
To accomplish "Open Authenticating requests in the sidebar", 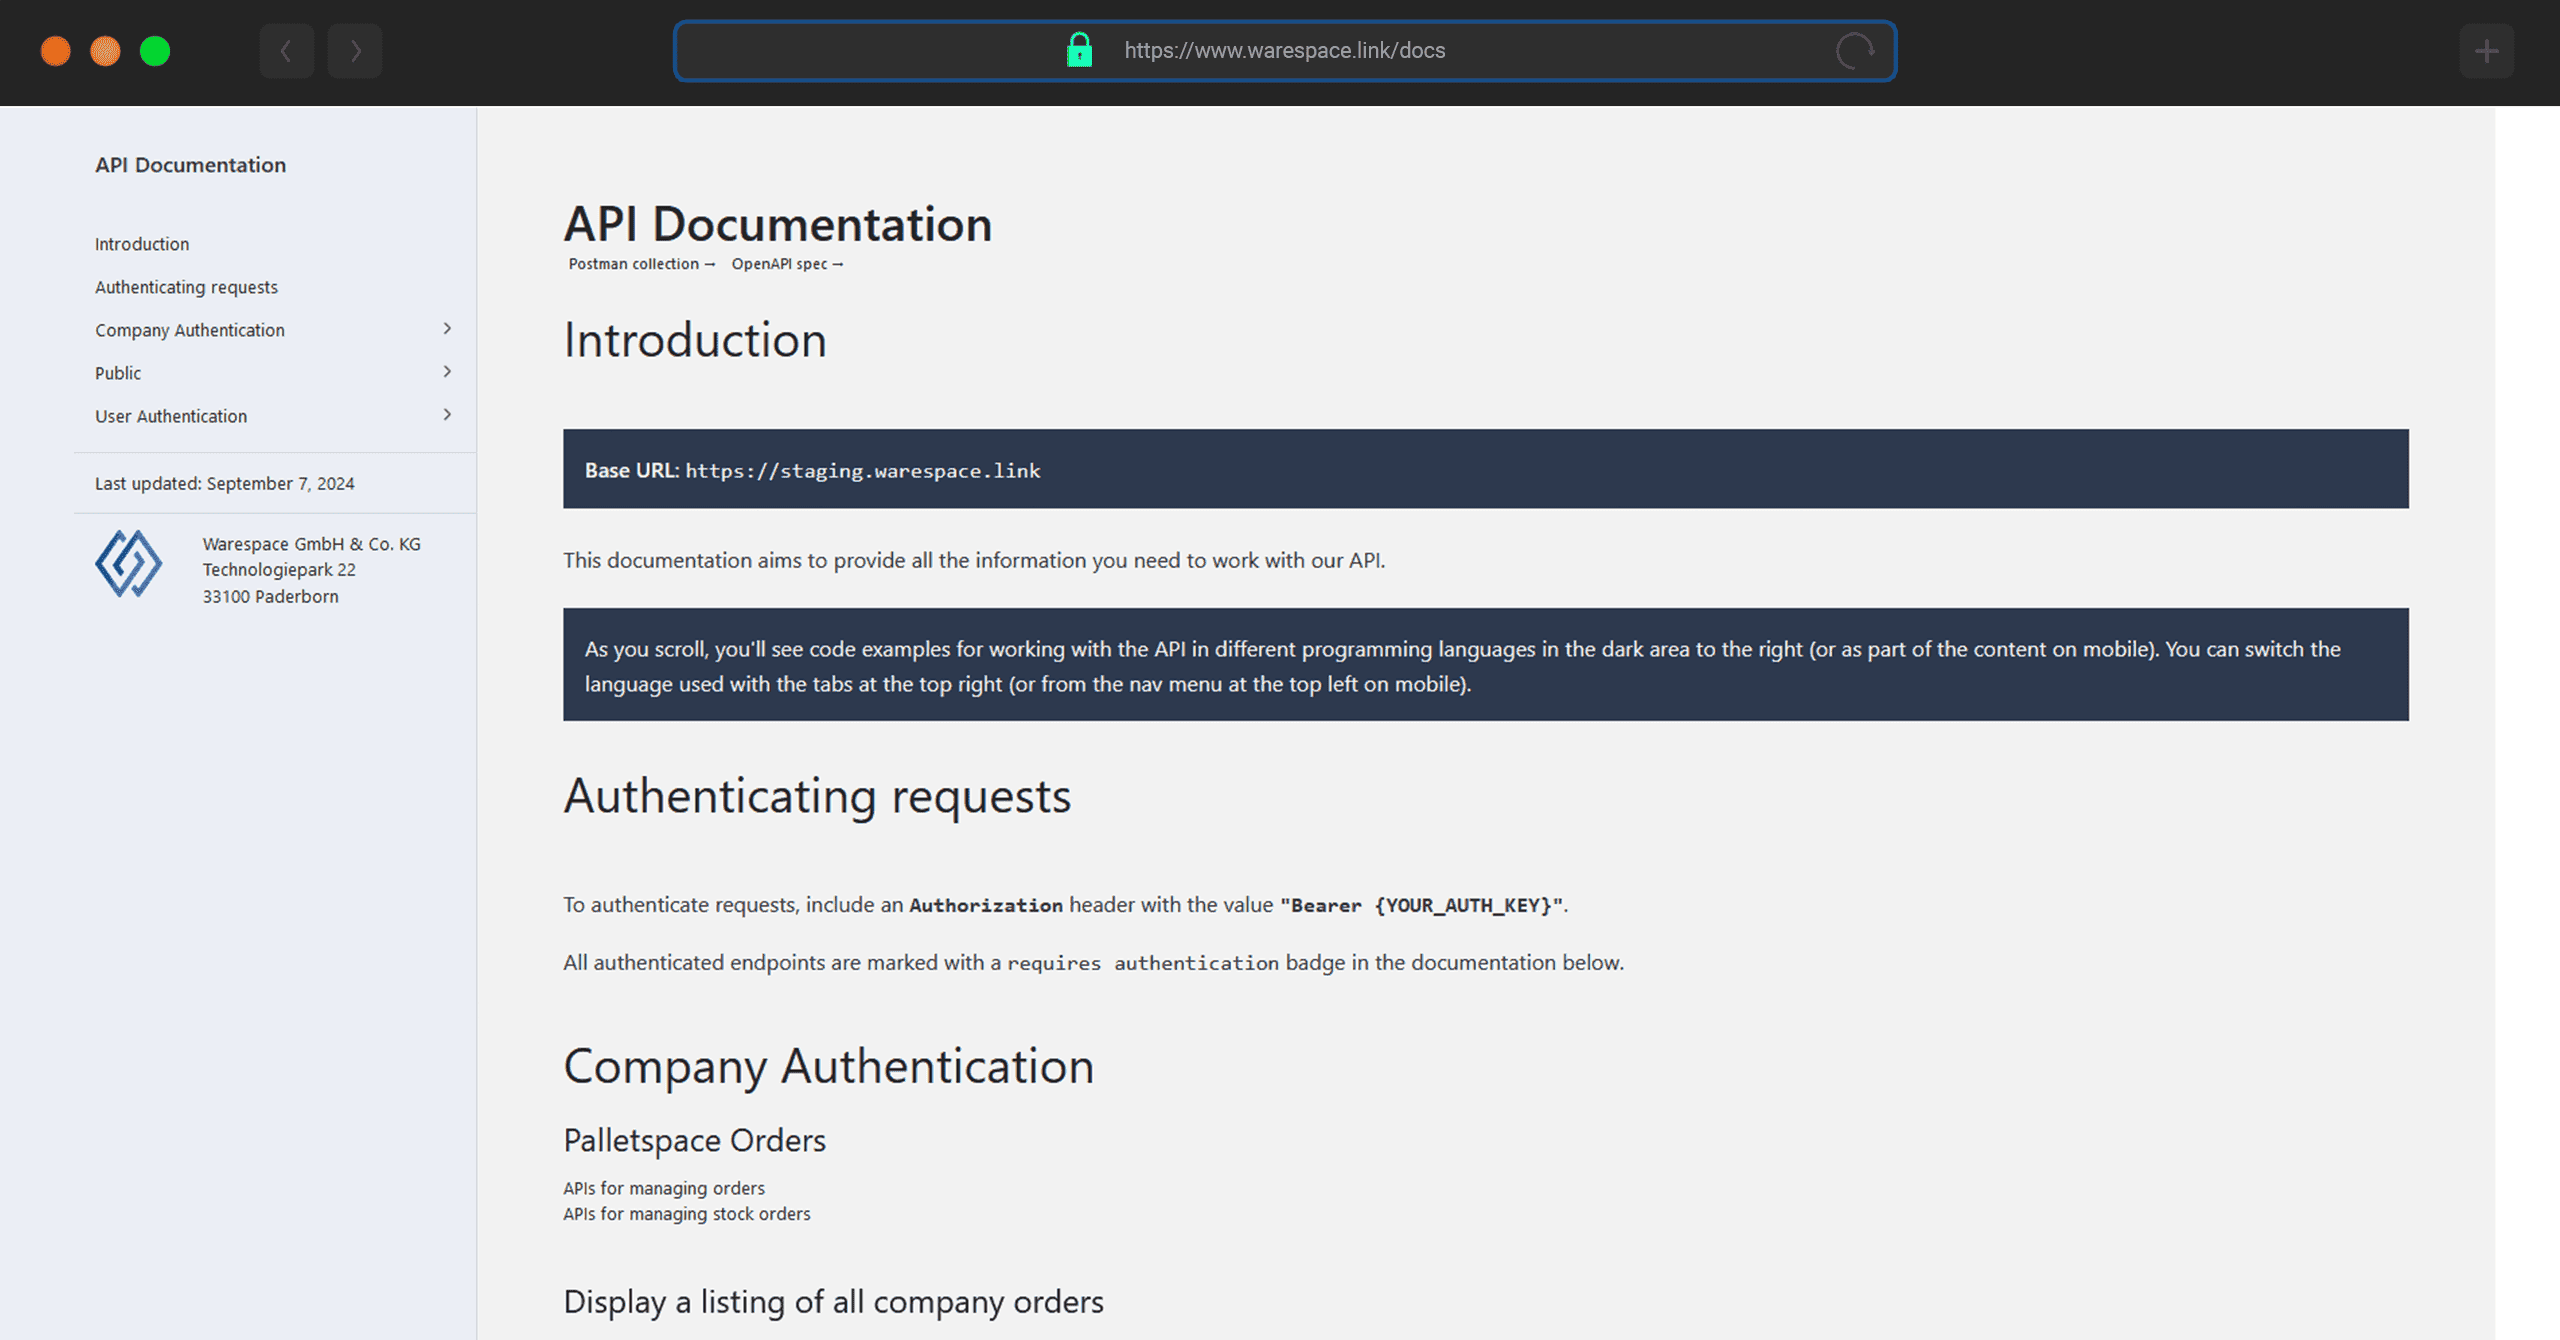I will pos(186,287).
